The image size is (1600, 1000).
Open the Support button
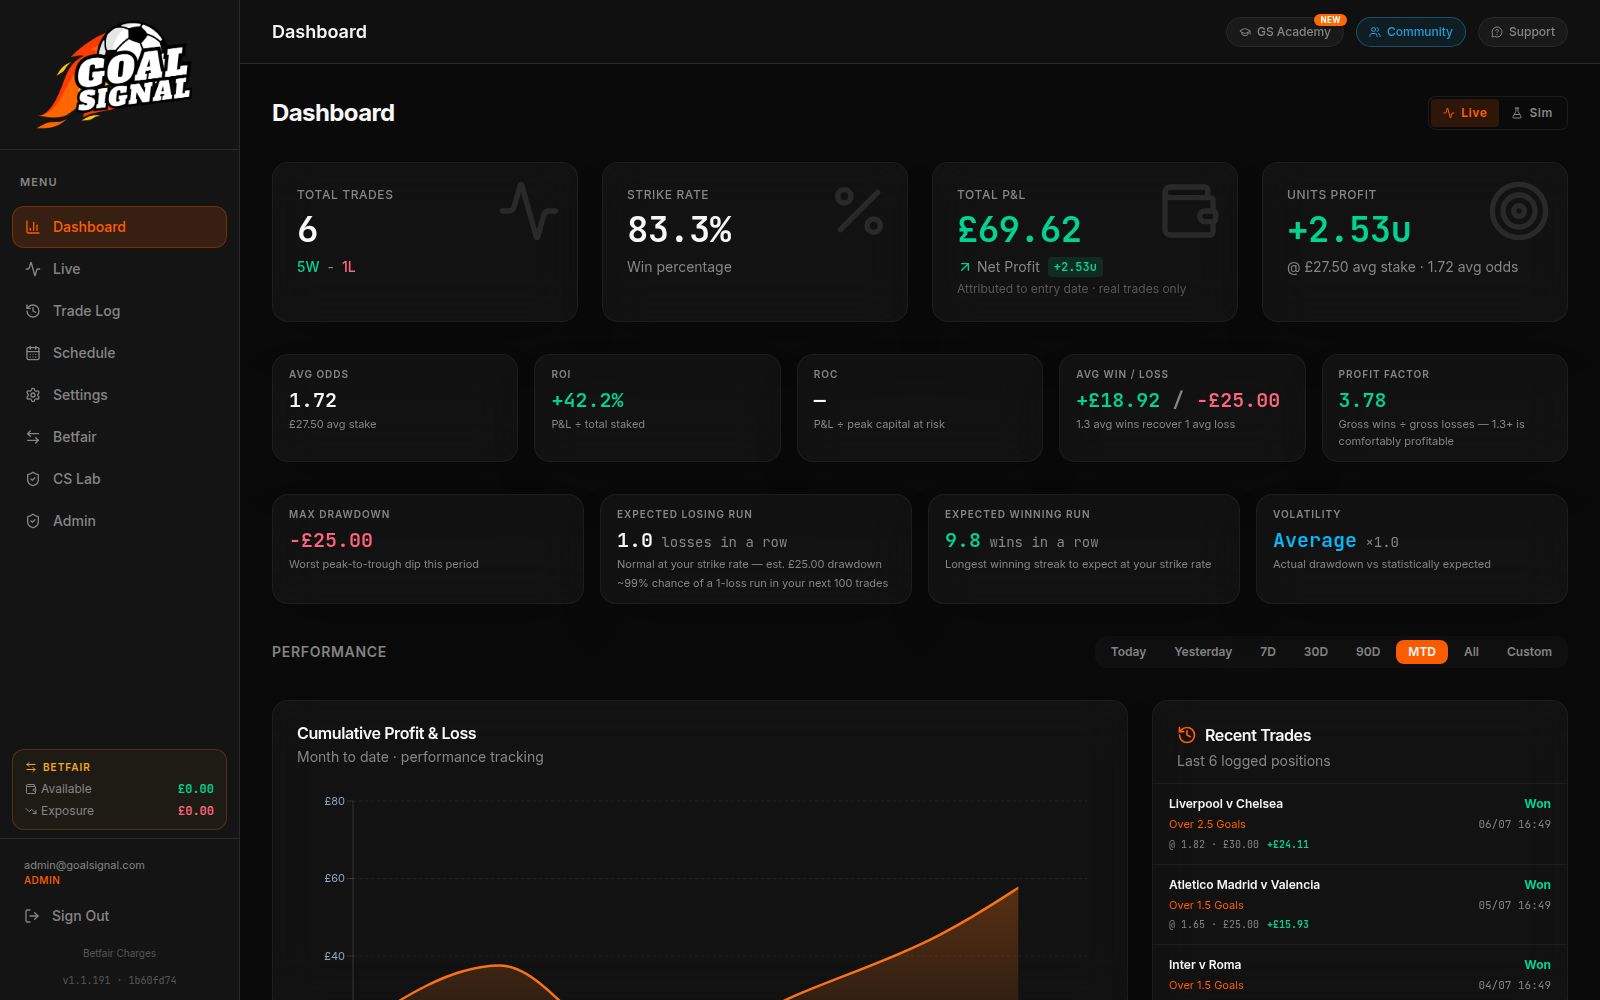(x=1522, y=32)
